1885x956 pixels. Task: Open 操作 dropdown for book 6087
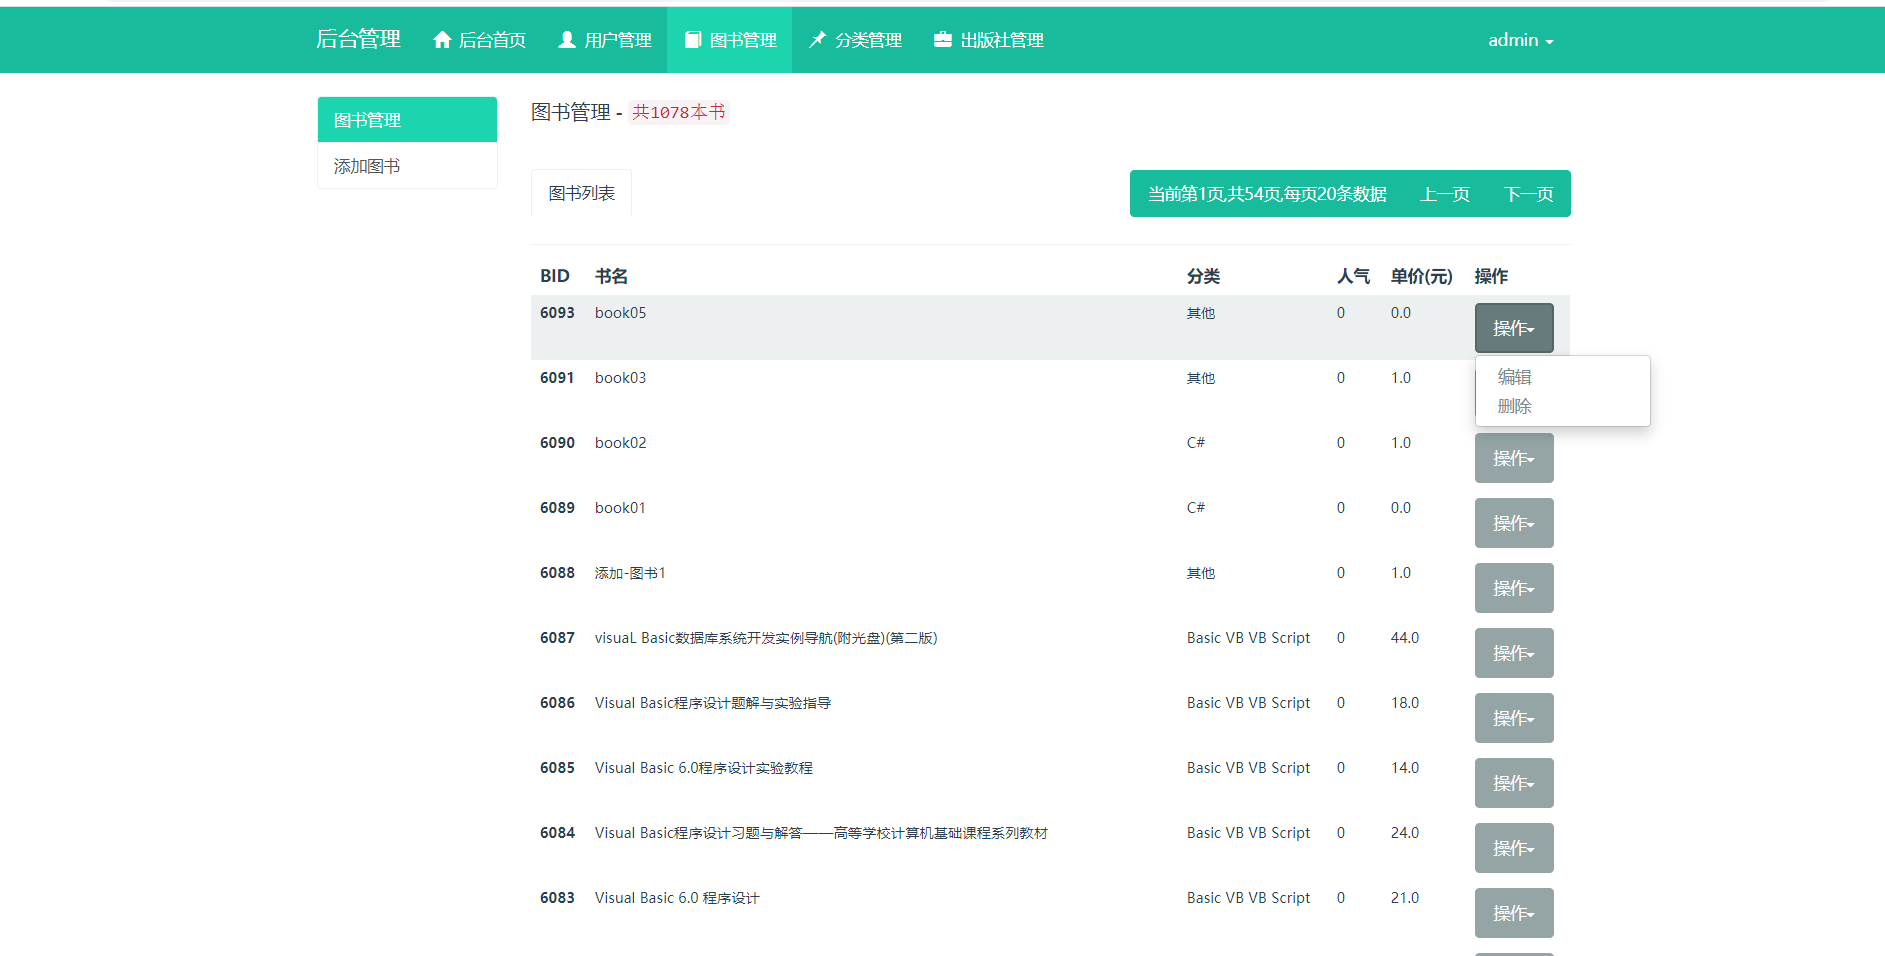[1513, 653]
